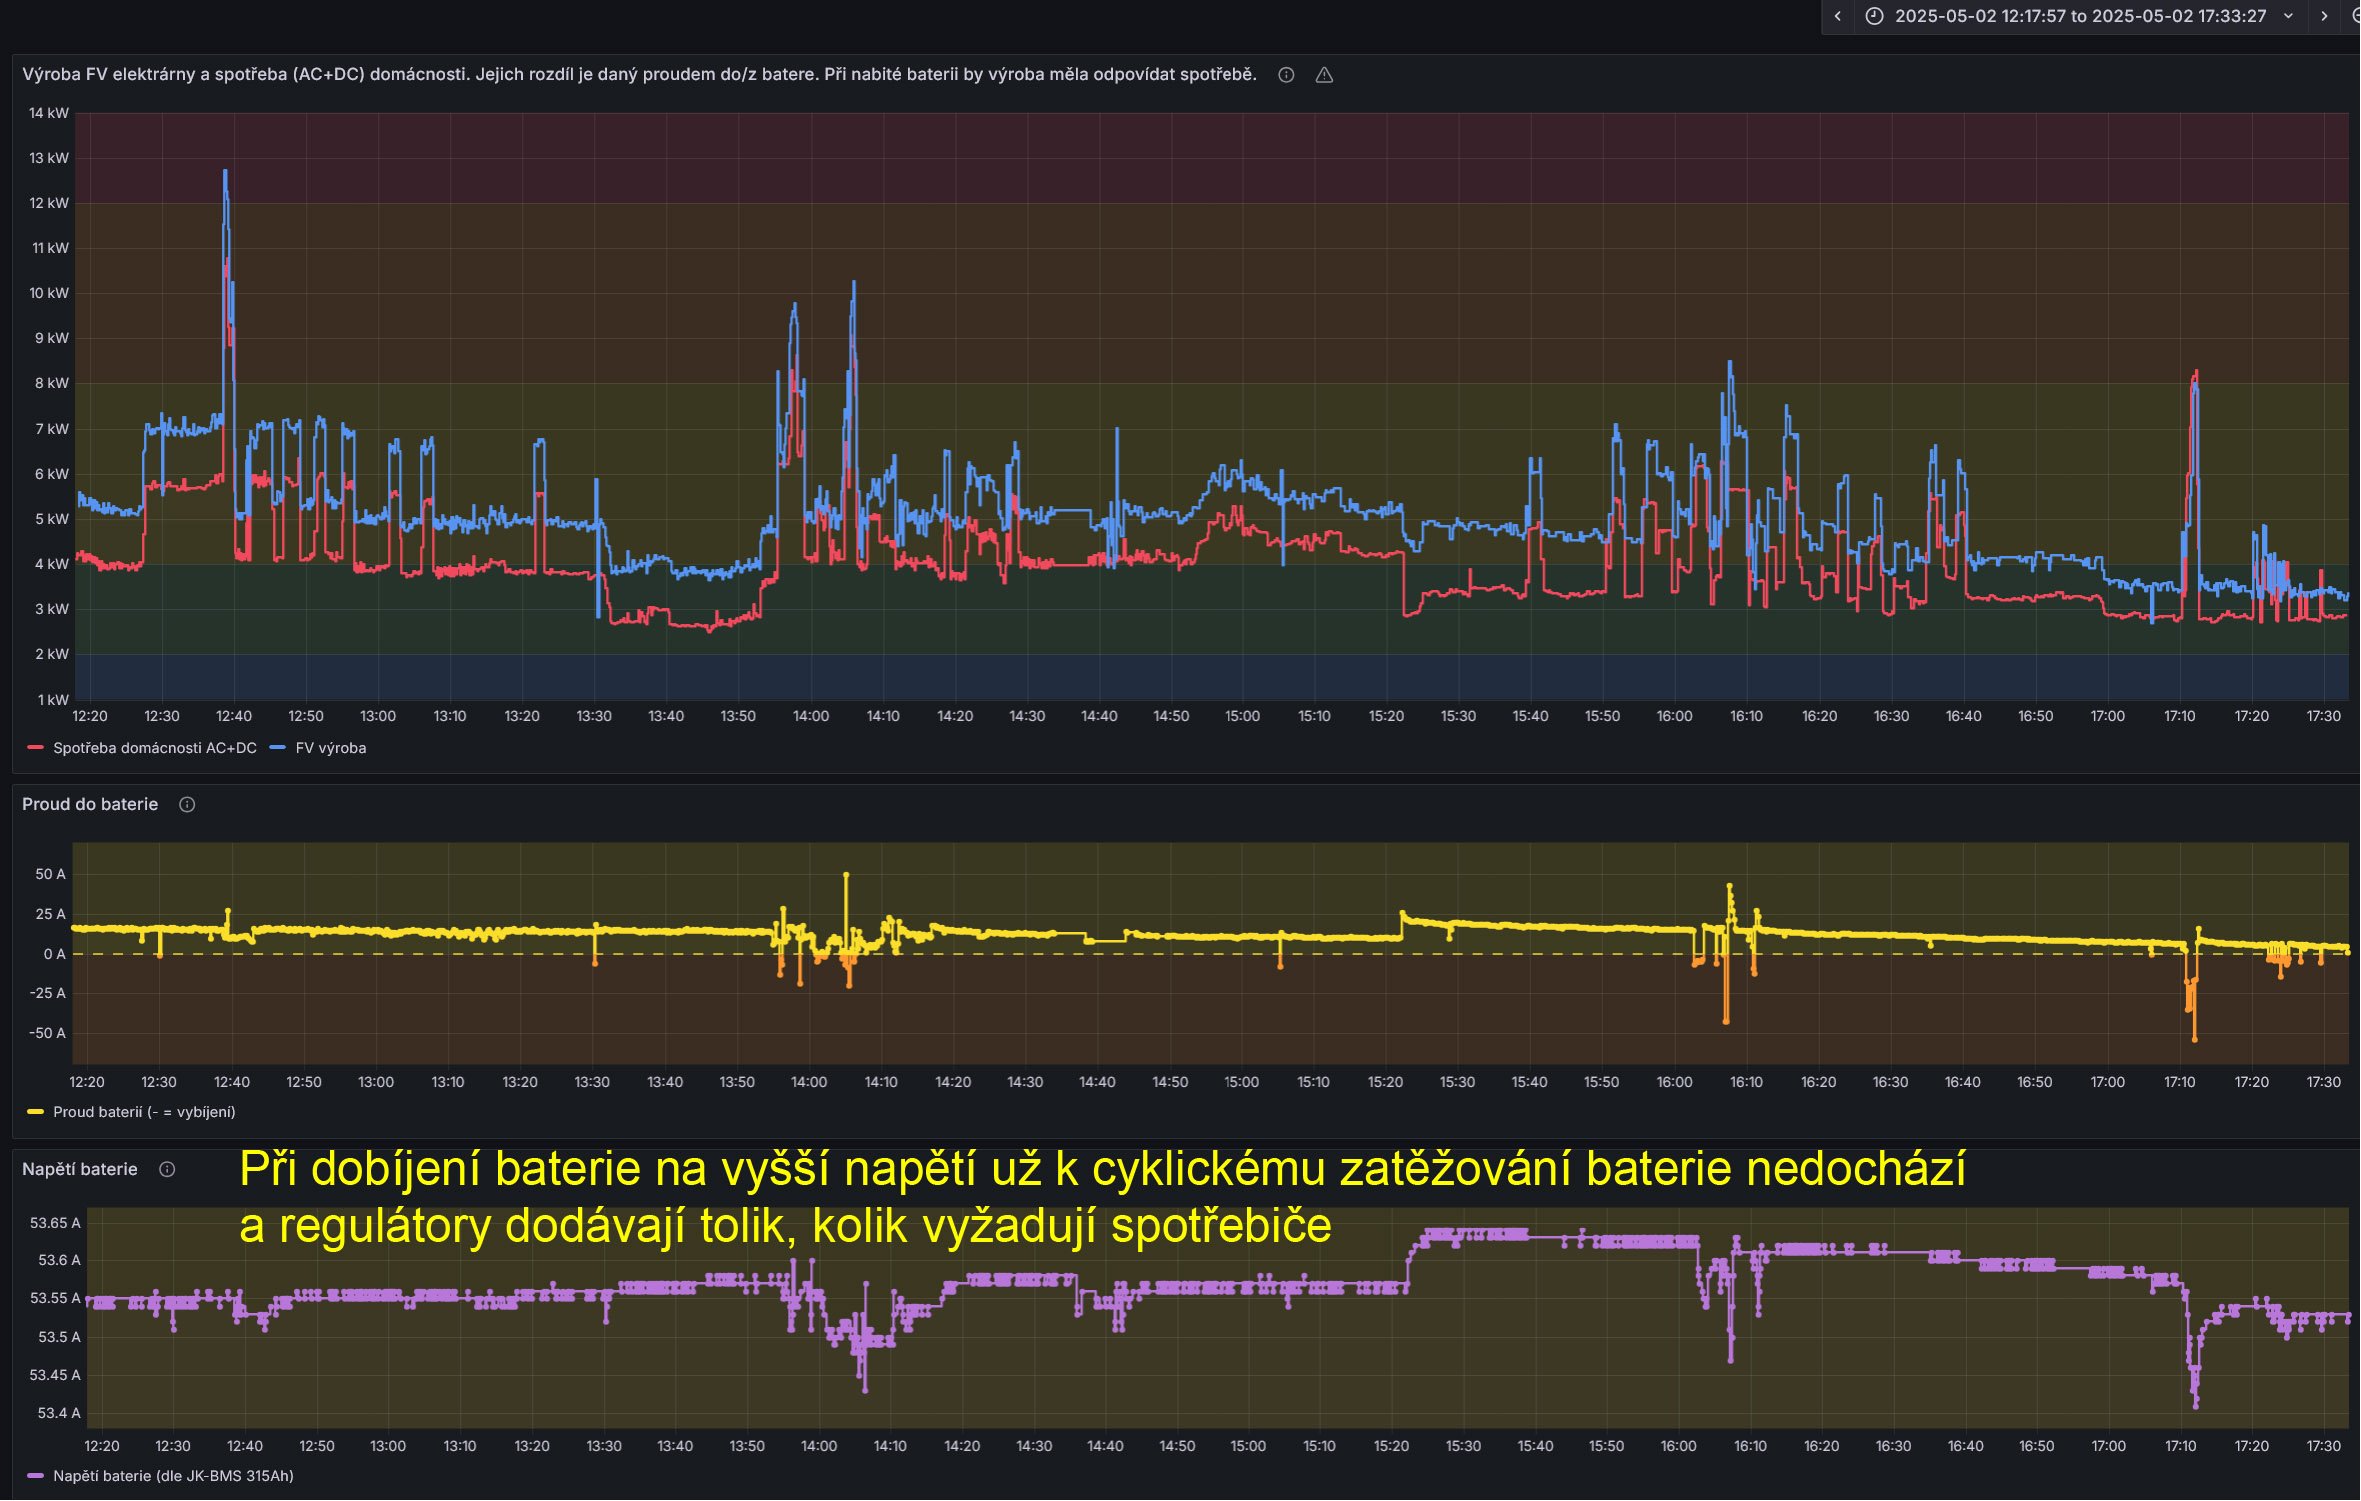Click warning triangle icon on top panel
The image size is (2361, 1501).
coord(1324,75)
